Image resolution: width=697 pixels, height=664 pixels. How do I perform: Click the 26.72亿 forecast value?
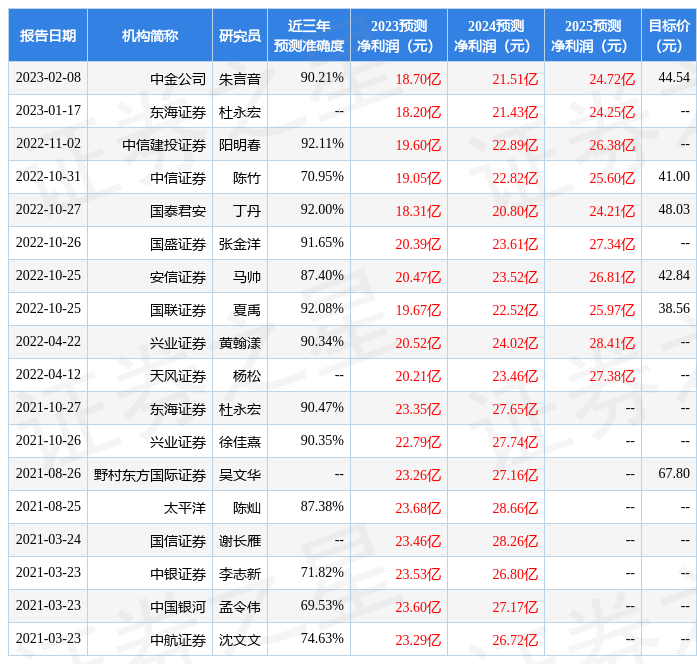click(x=515, y=640)
